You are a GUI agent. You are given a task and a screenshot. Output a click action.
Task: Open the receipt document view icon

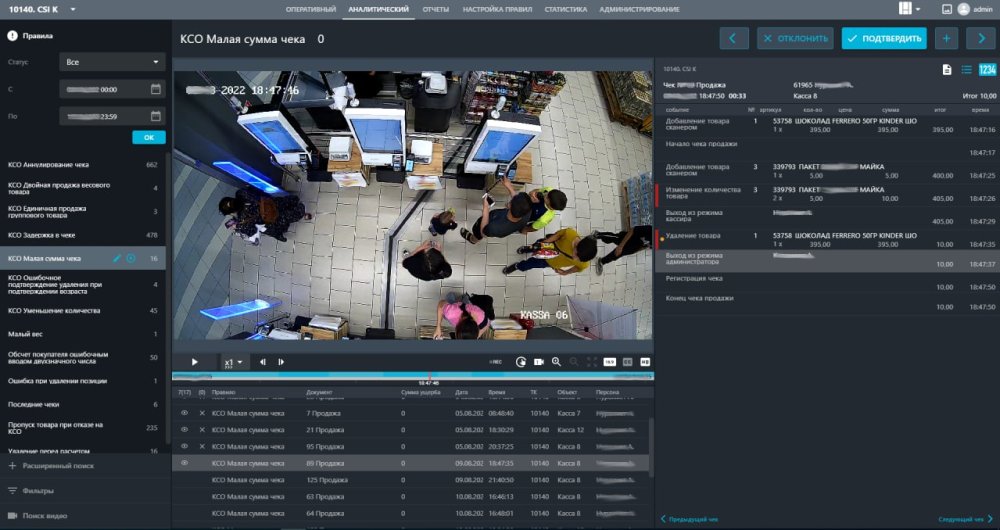pyautogui.click(x=946, y=69)
